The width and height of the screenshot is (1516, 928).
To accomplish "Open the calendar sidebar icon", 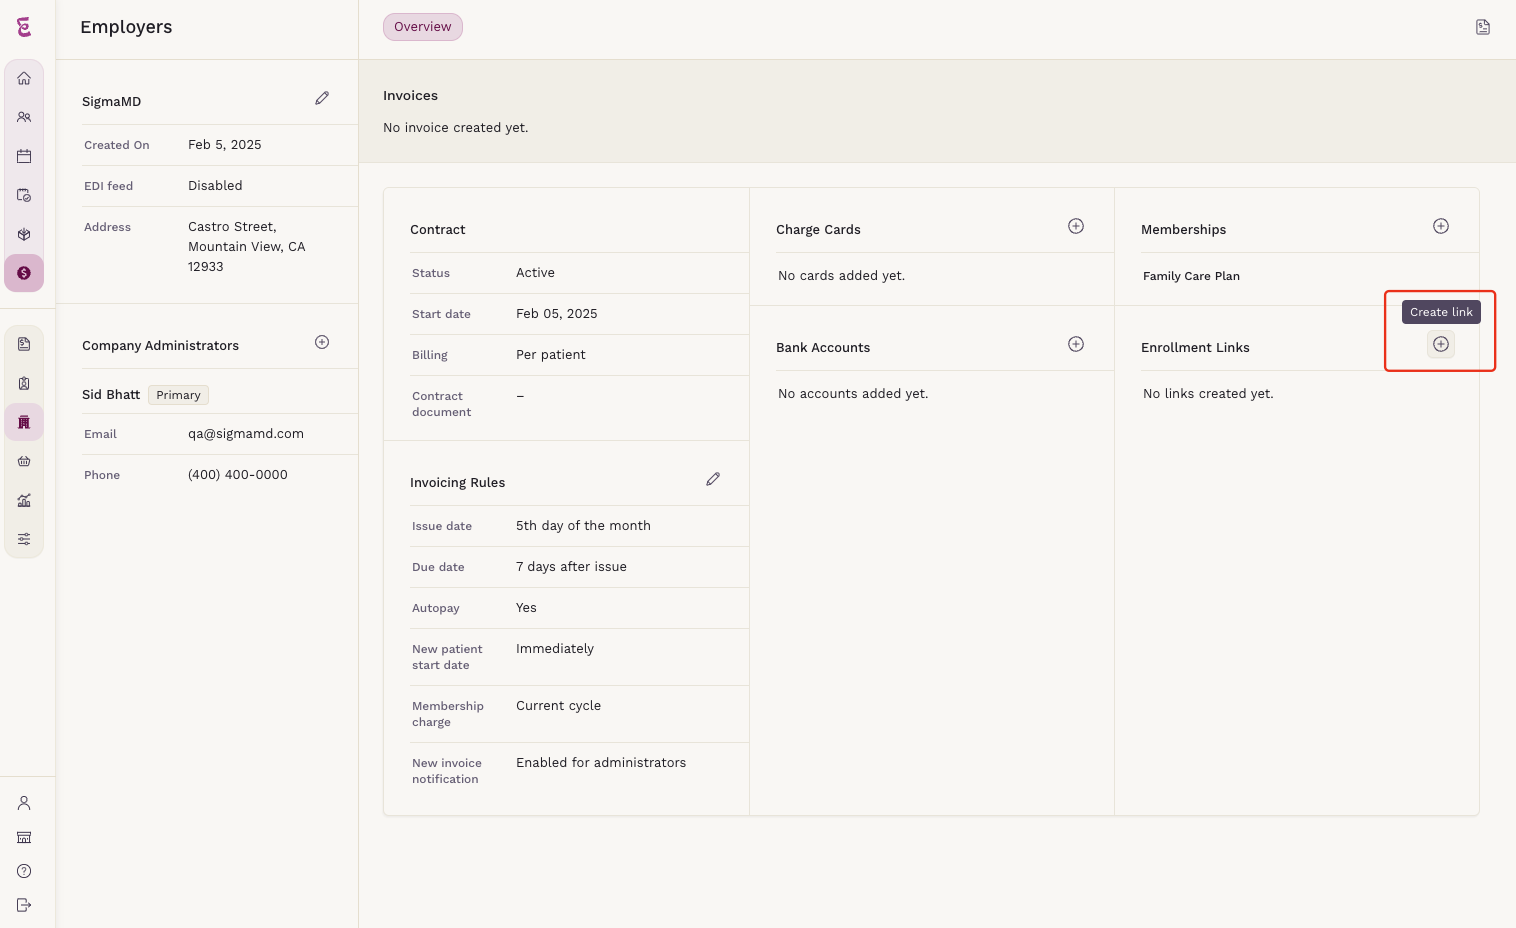I will [24, 156].
